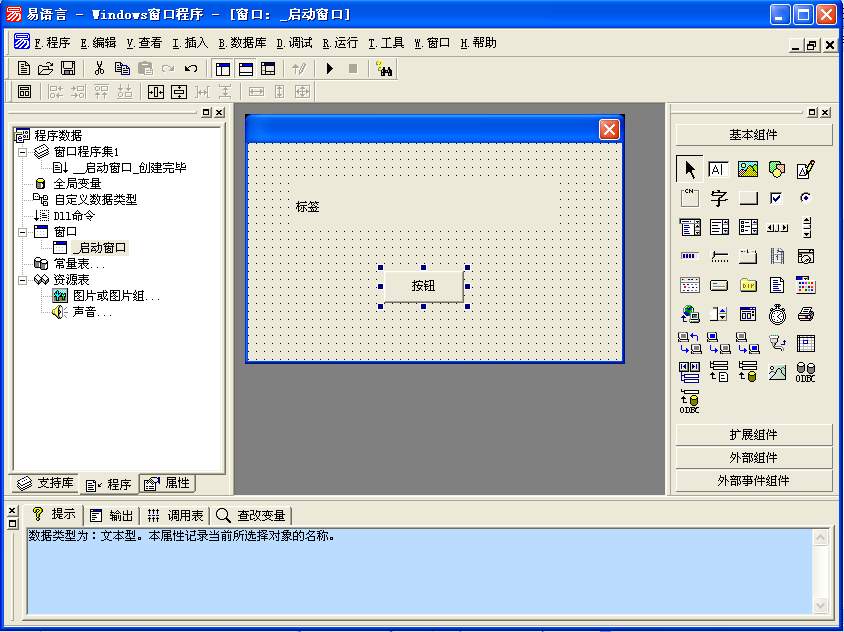Click the vertical centering alignment icon
The width and height of the screenshot is (844, 632).
click(179, 92)
